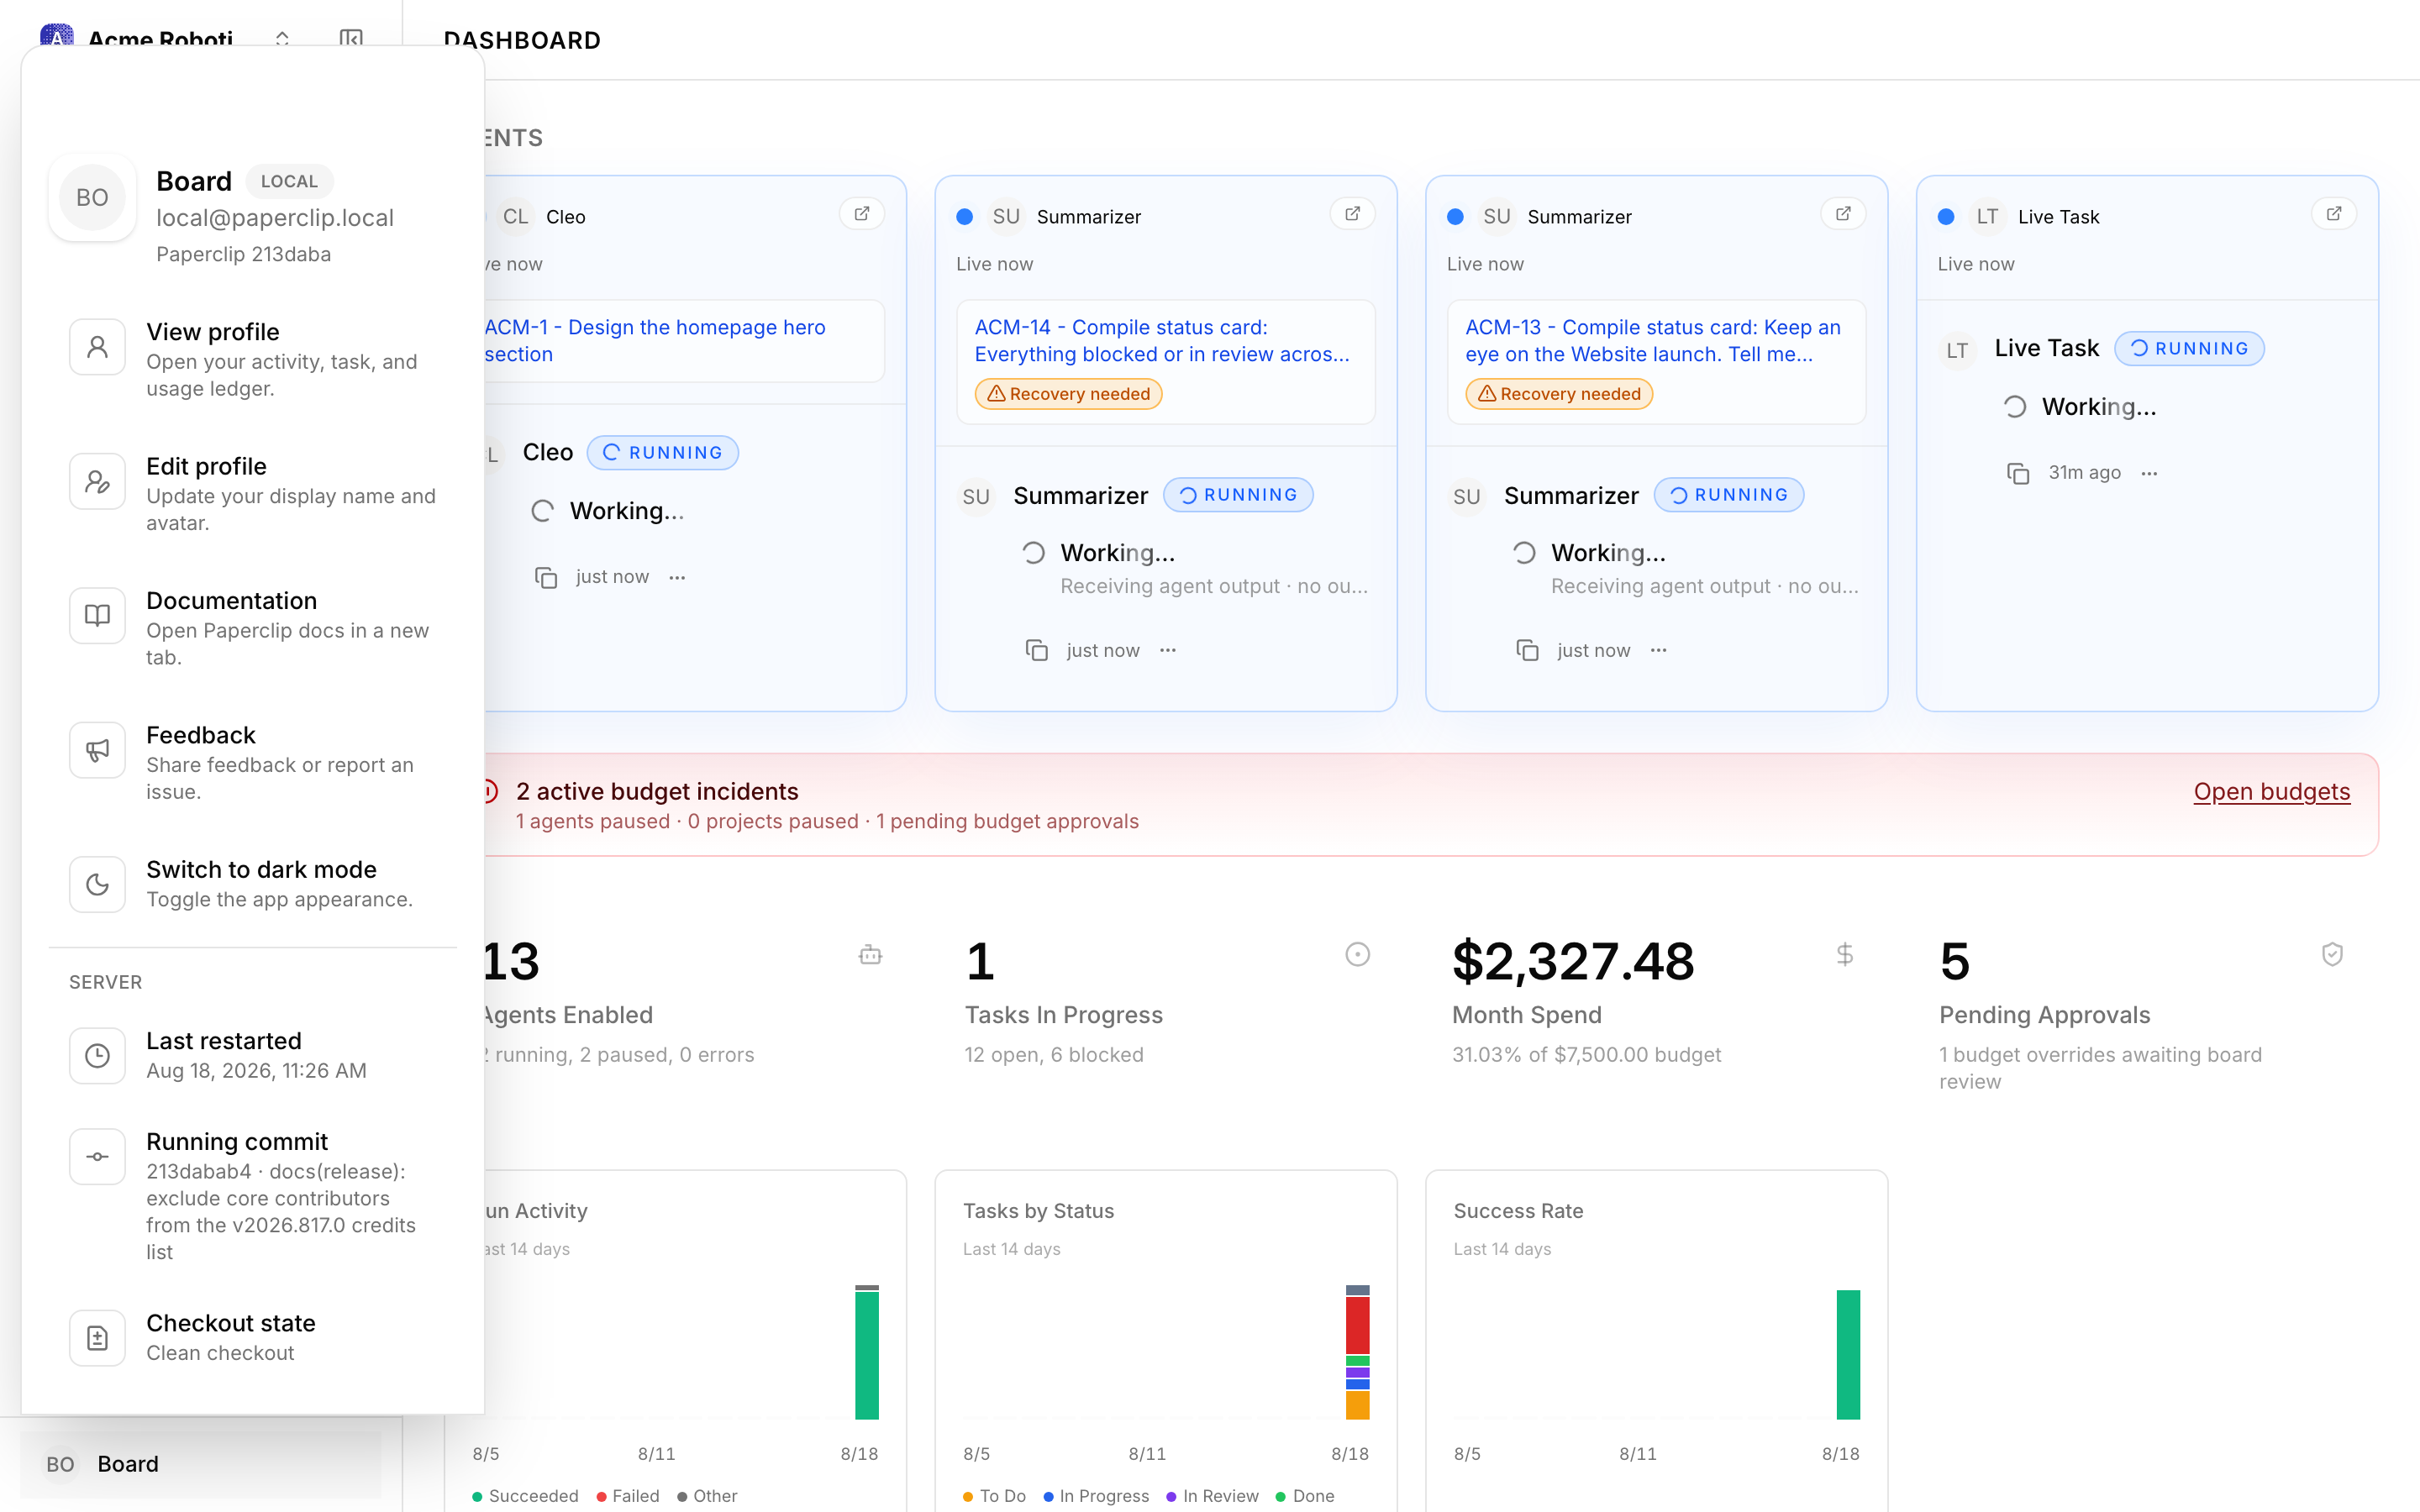The height and width of the screenshot is (1512, 2420).
Task: Open the more menu in the ACM-14 Summarizer card
Action: click(x=1168, y=650)
